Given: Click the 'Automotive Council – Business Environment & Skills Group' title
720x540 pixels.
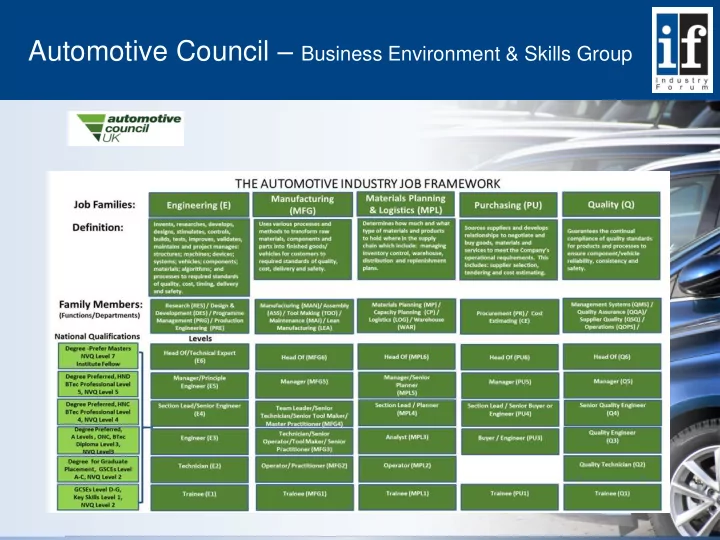Looking at the screenshot, I should pyautogui.click(x=330, y=51).
